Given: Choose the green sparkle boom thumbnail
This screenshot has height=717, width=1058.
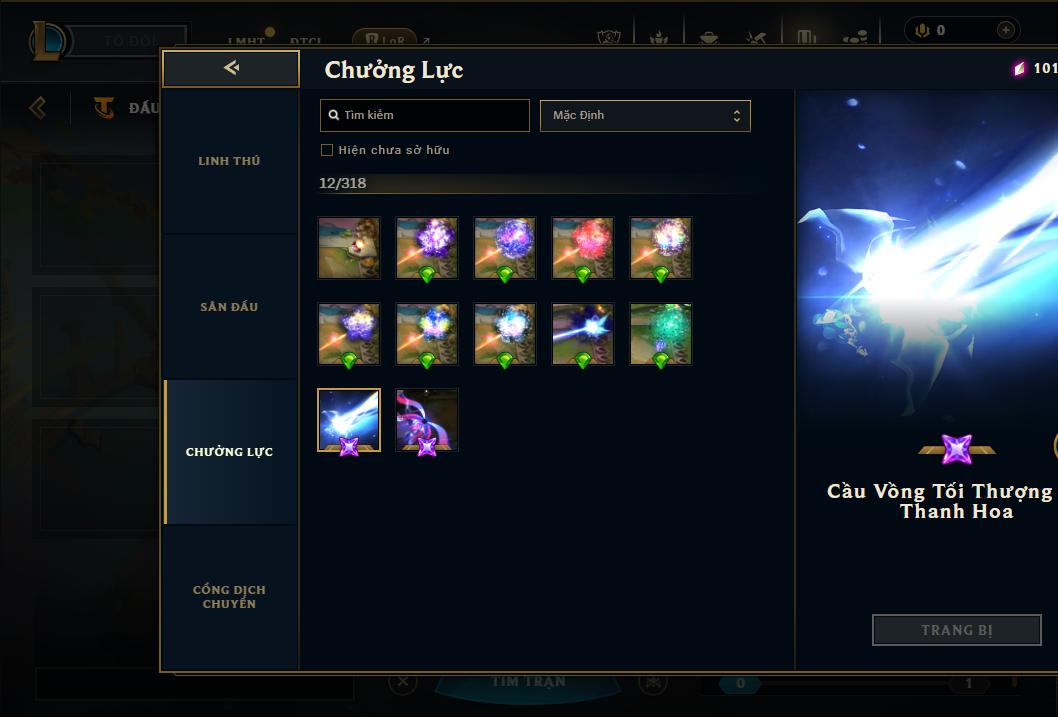Looking at the screenshot, I should 661,334.
